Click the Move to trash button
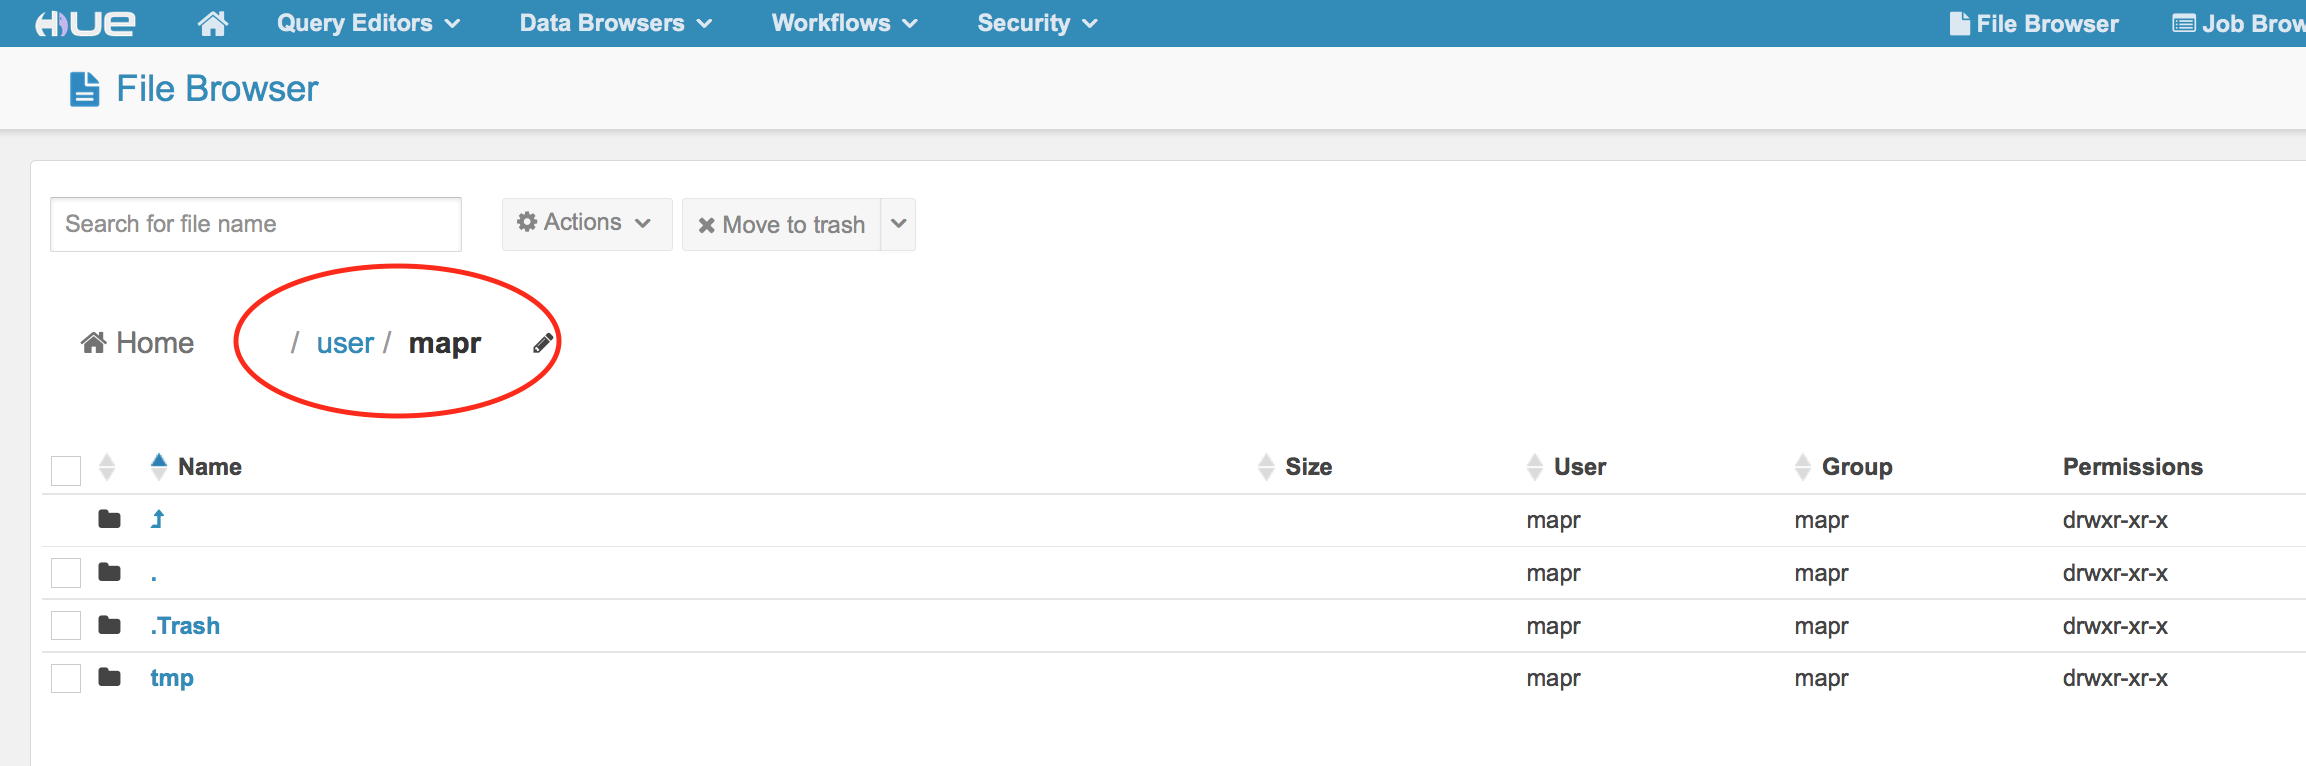The height and width of the screenshot is (766, 2306). point(782,225)
